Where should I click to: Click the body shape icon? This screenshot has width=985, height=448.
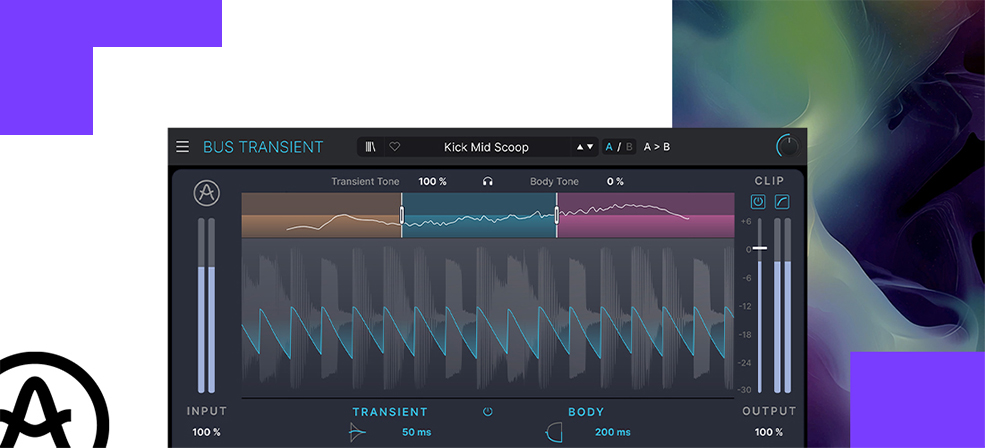click(553, 432)
